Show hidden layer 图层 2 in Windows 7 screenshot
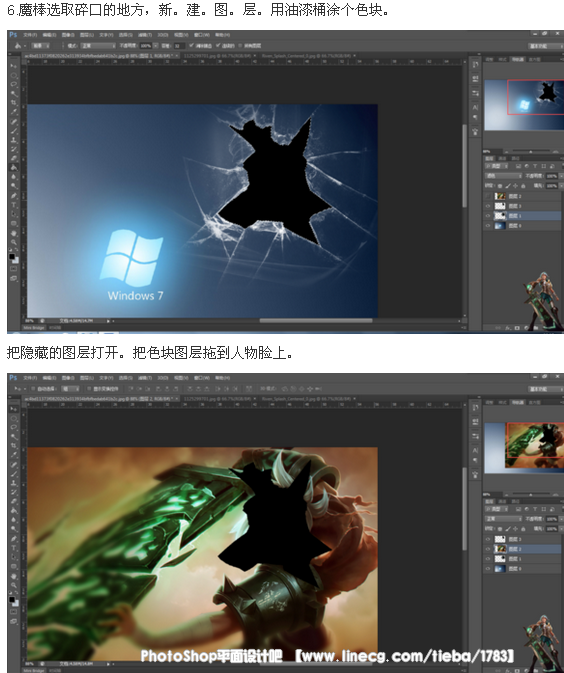564x673 pixels. (488, 196)
